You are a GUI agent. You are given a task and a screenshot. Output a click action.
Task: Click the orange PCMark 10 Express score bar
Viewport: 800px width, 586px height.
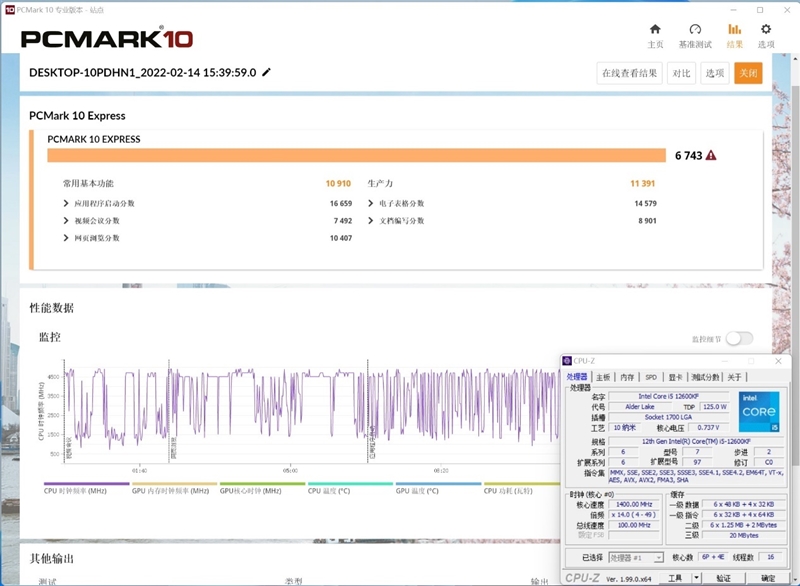coord(356,156)
